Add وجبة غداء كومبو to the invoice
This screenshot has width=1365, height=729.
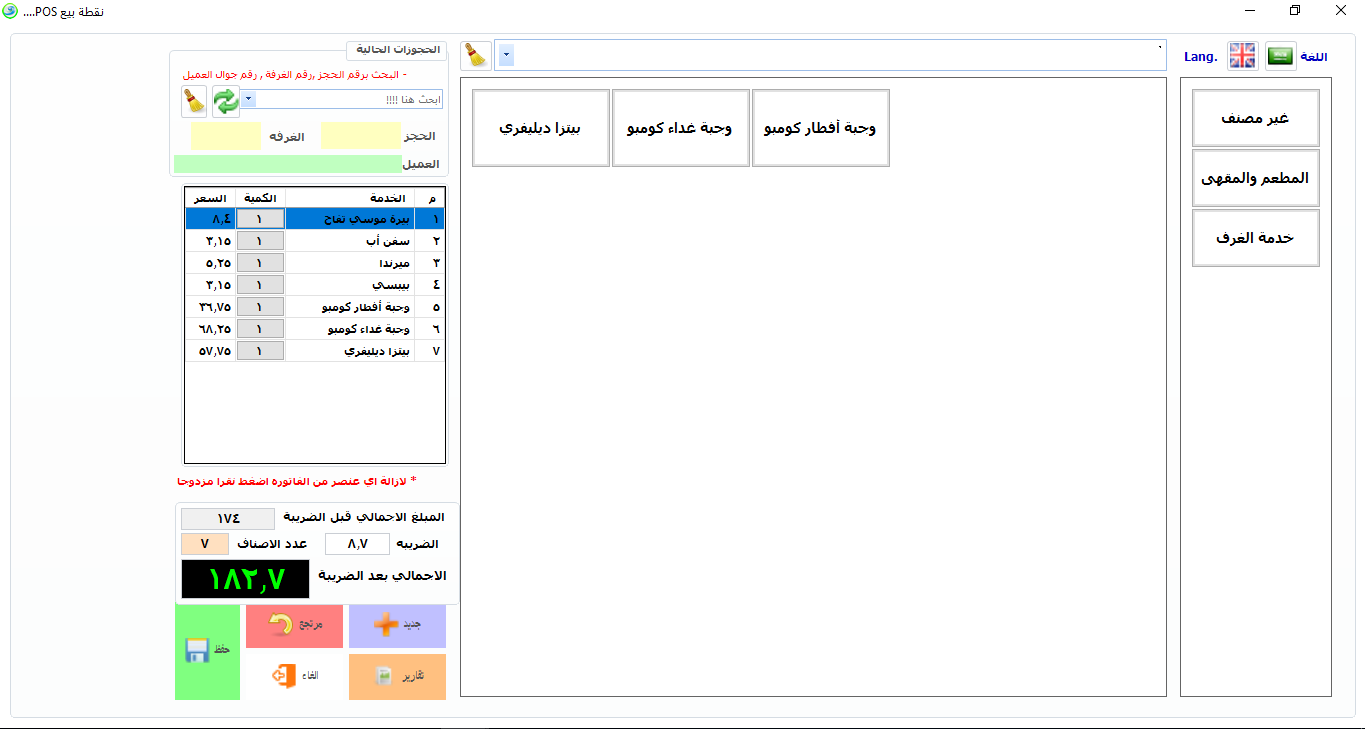(680, 128)
